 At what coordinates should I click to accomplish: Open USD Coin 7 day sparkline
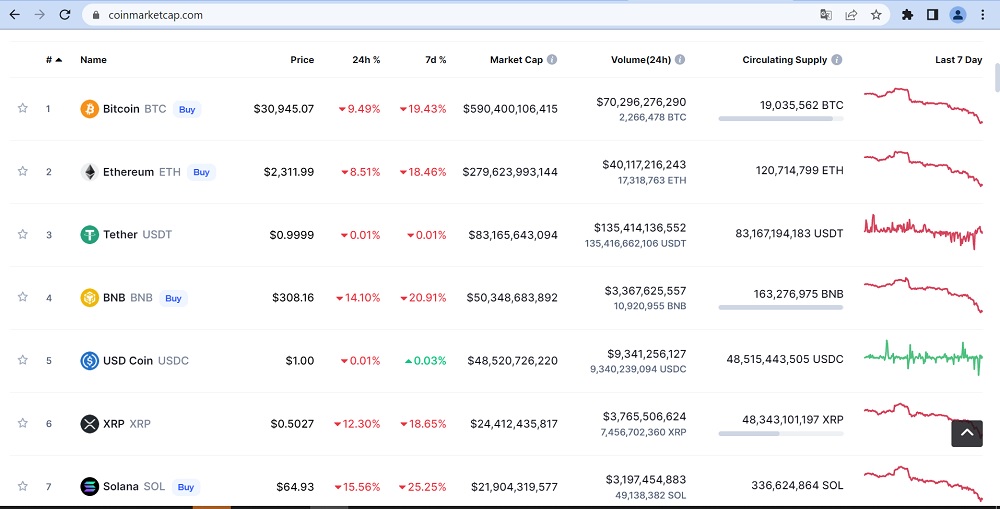pyautogui.click(x=923, y=357)
